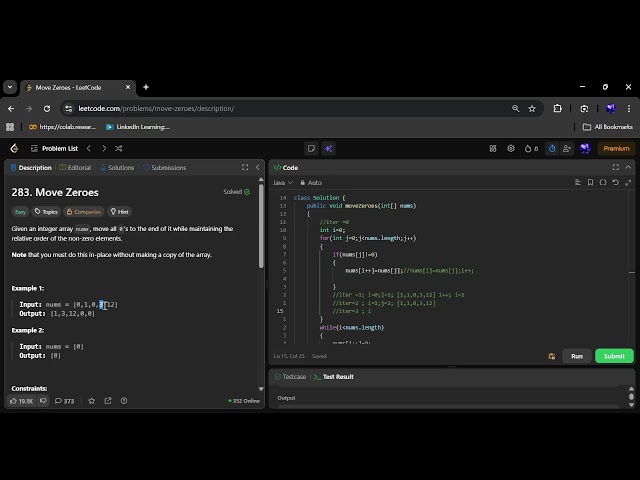Open the tab search dropdown

click(x=10, y=87)
